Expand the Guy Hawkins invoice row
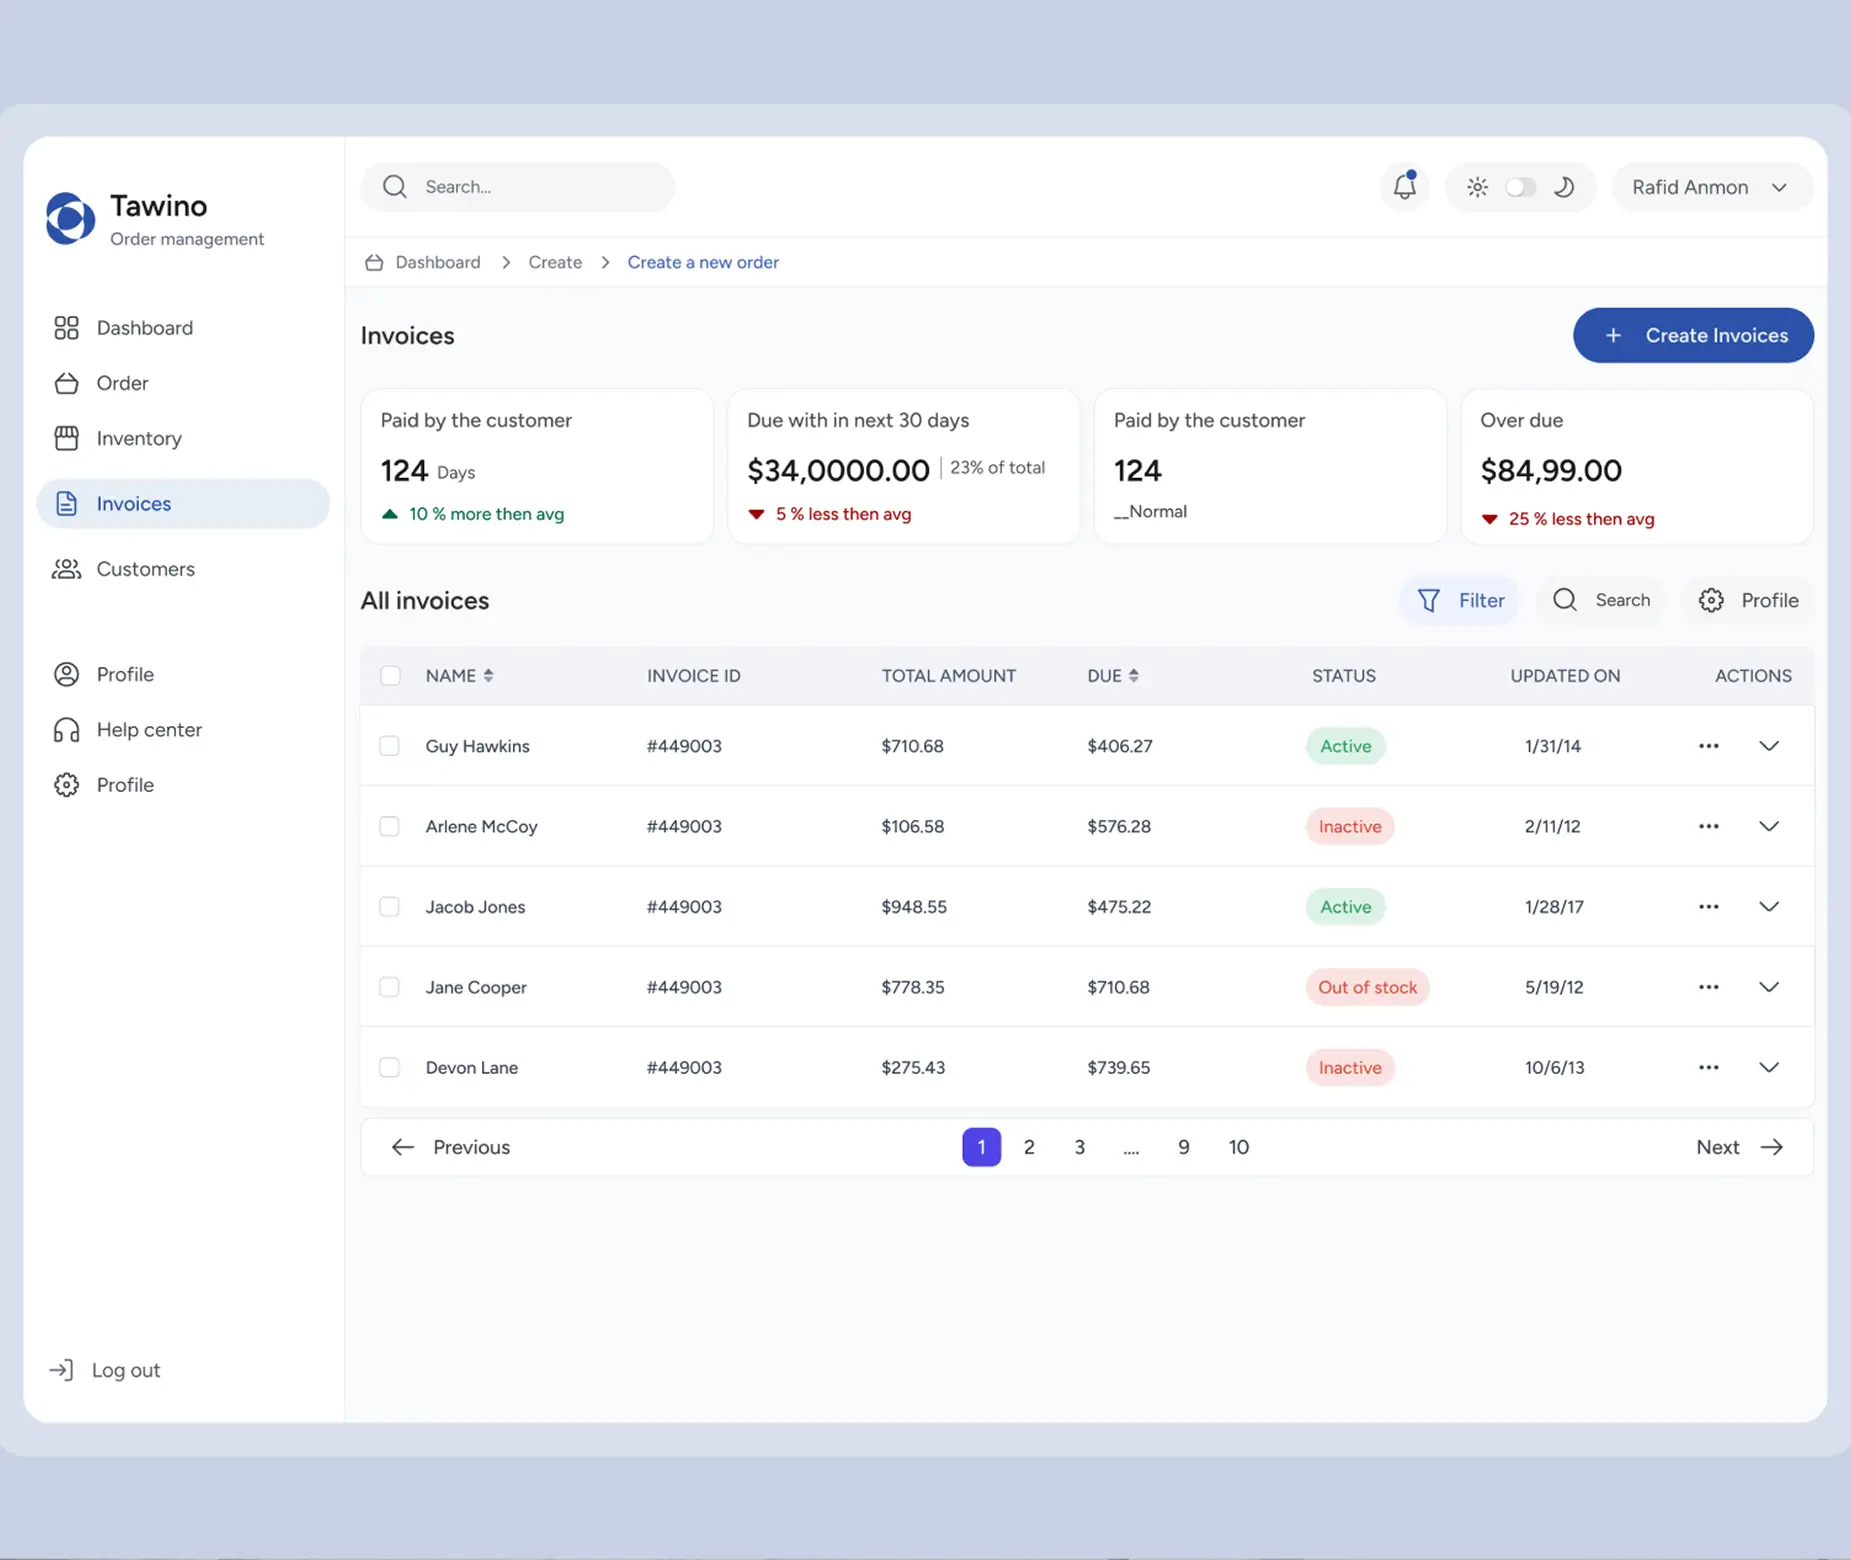Viewport: 1851px width, 1560px height. 1769,746
